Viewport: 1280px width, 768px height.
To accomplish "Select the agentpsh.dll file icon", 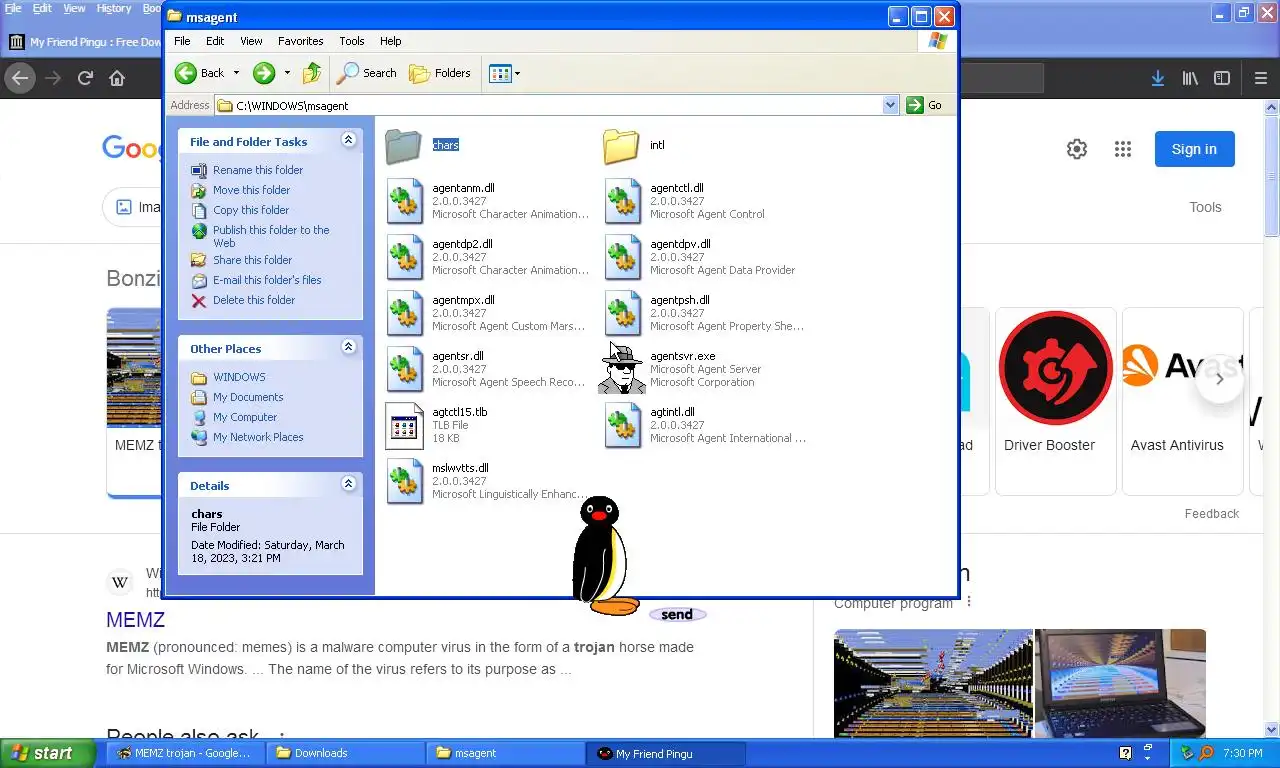I will click(623, 313).
